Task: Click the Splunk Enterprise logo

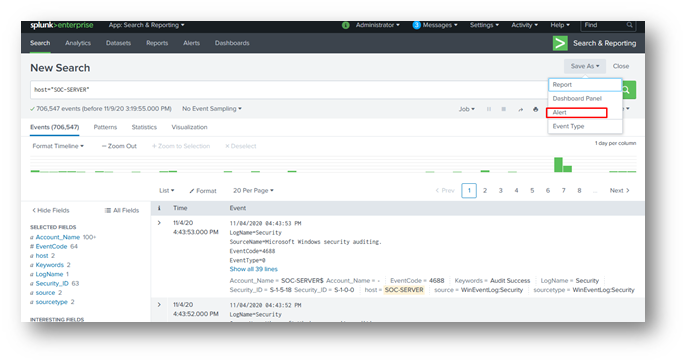Action: 61,25
